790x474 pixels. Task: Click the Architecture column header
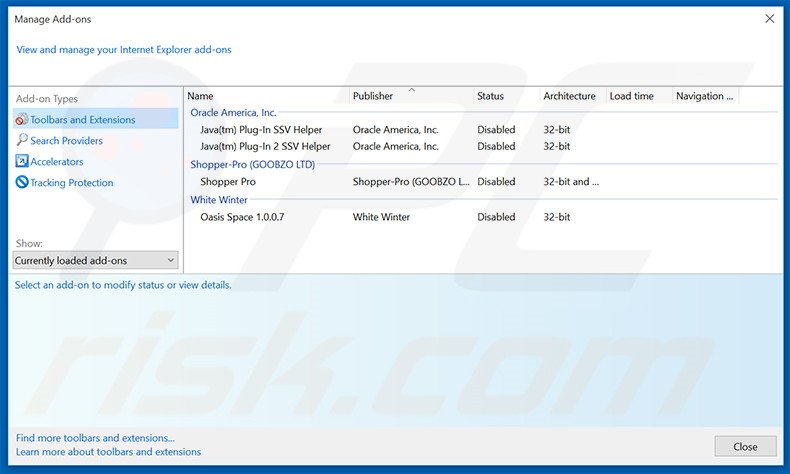click(573, 96)
